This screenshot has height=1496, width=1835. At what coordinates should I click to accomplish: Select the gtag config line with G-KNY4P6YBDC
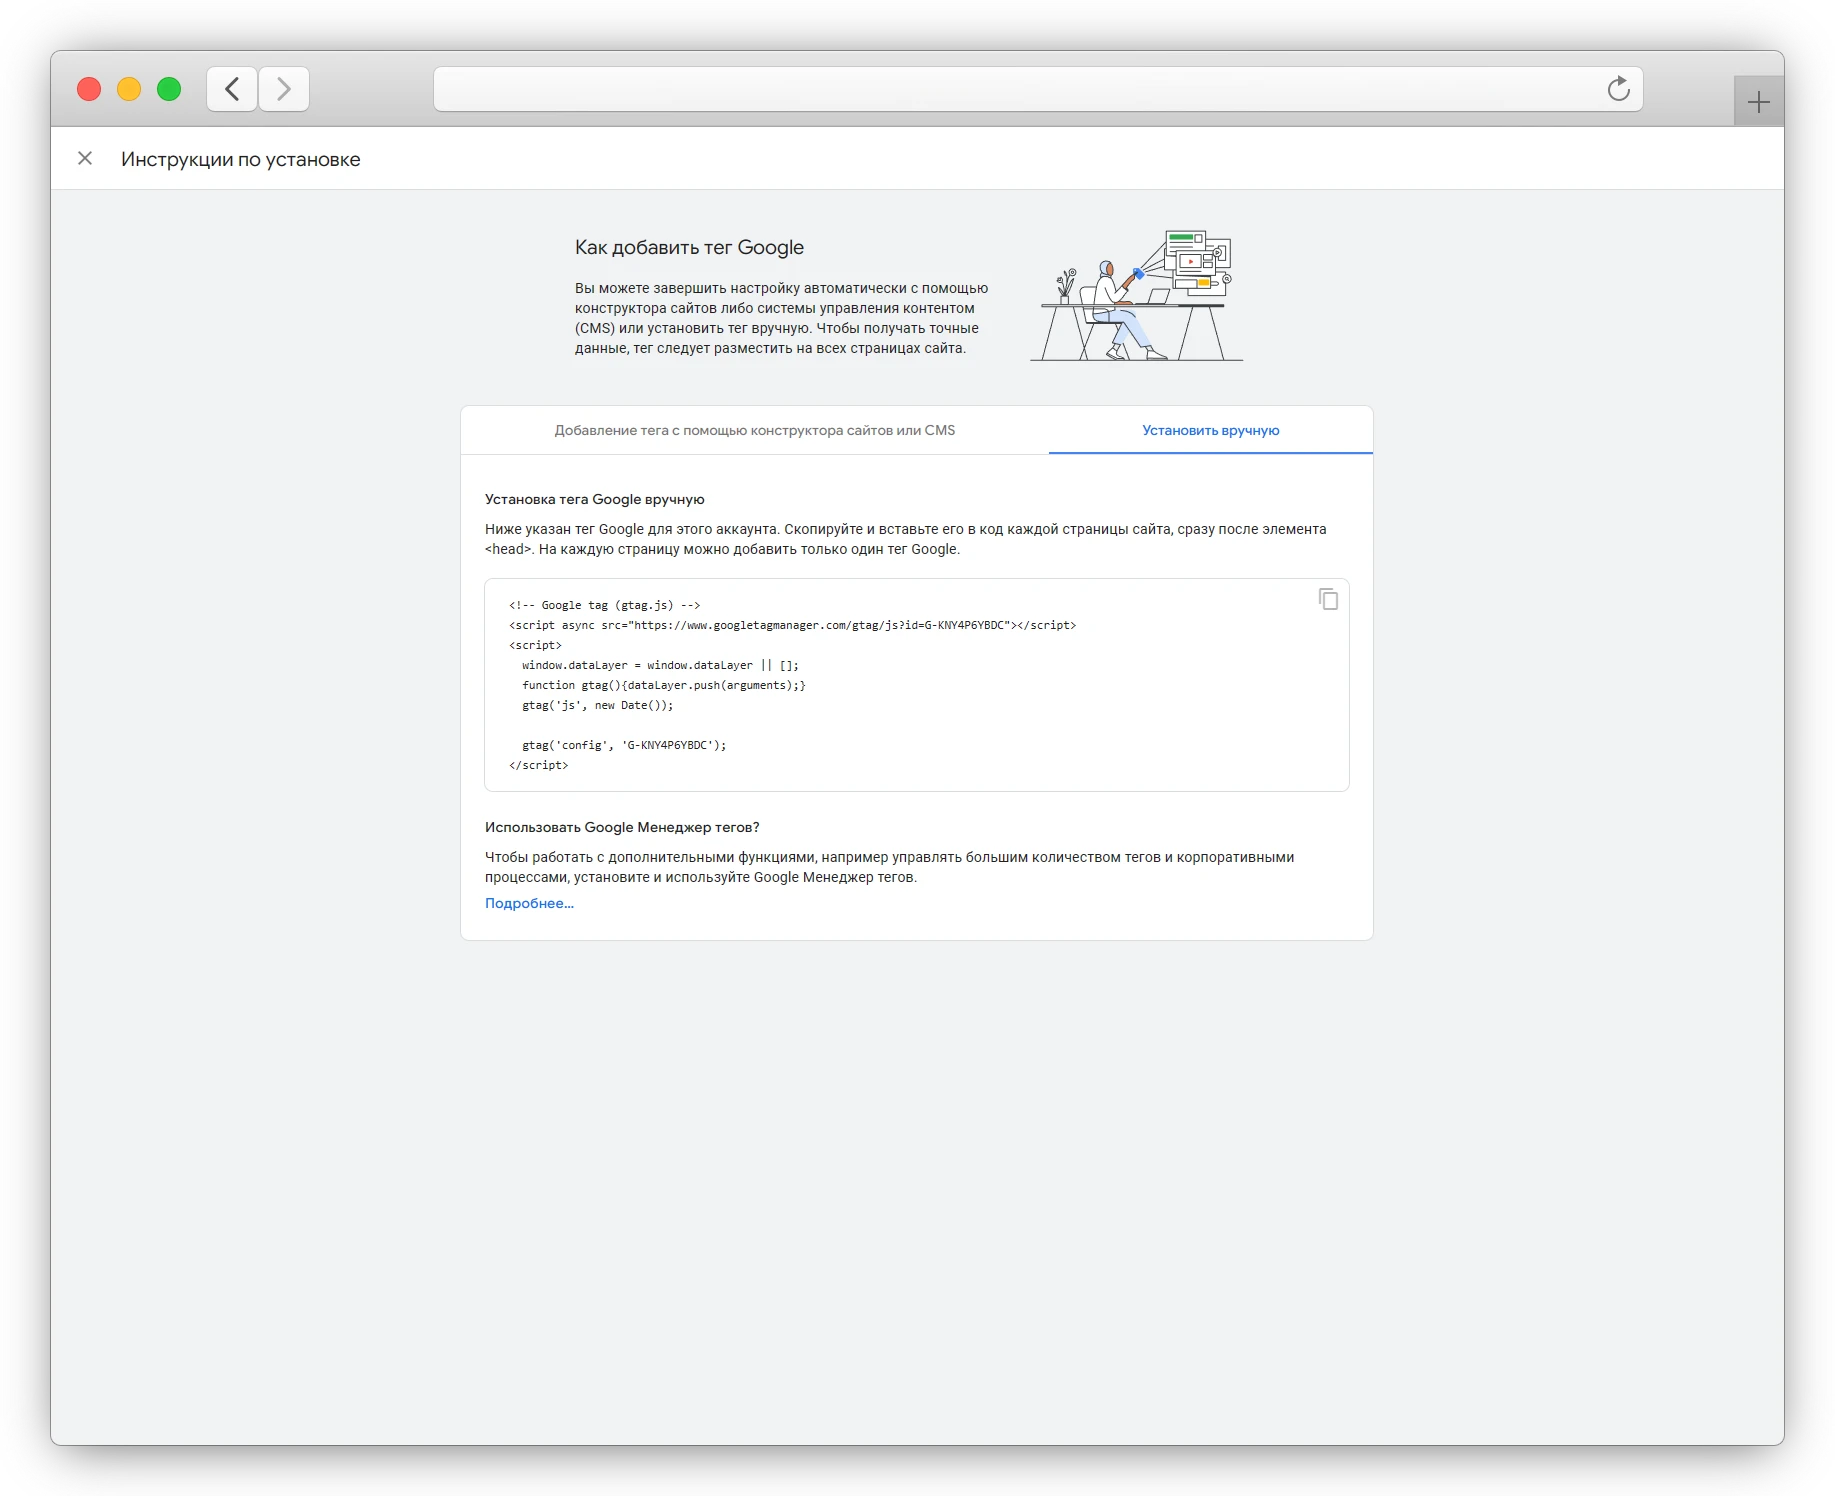(623, 744)
